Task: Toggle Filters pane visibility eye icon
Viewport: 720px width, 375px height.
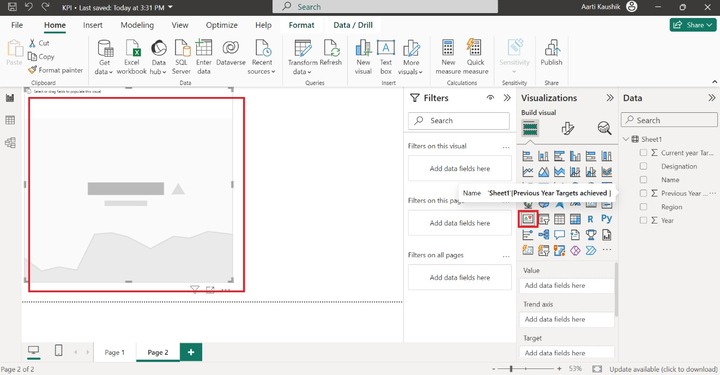Action: [490, 98]
